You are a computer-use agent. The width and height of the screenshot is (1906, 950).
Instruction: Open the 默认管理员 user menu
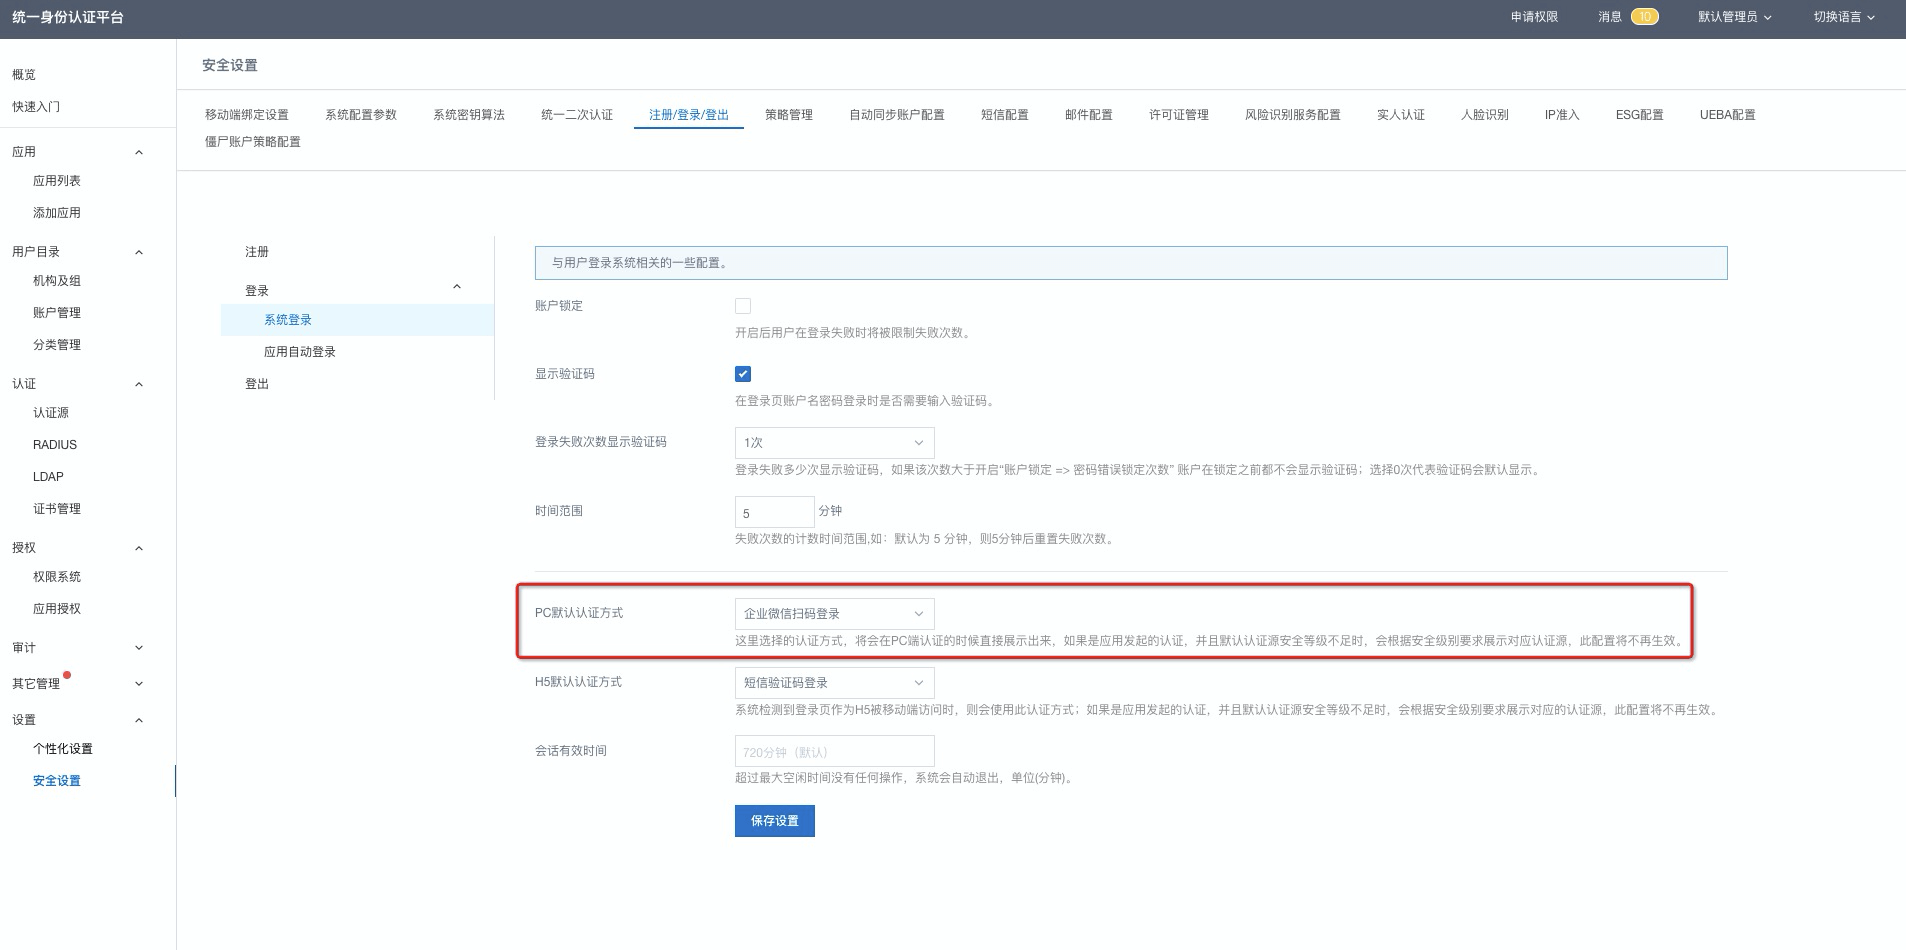coord(1734,17)
